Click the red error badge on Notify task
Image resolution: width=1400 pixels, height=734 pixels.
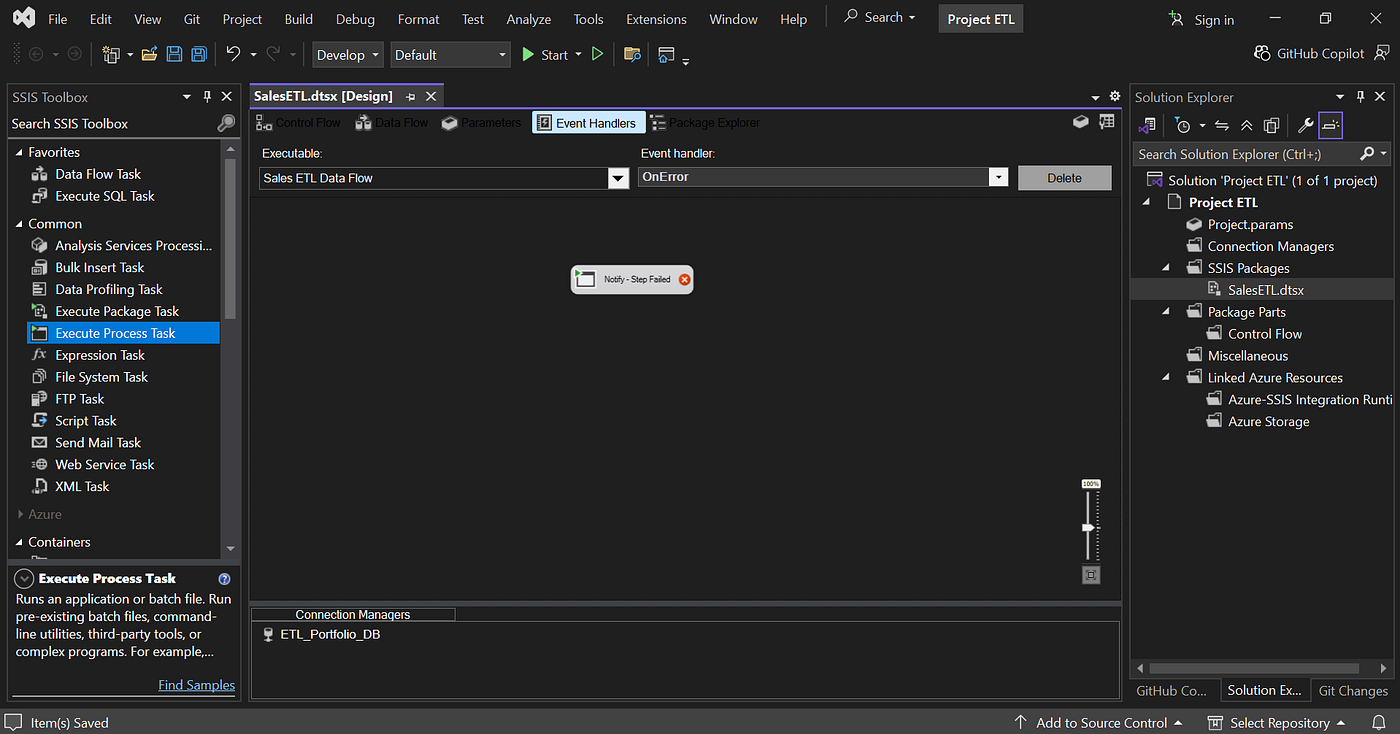684,280
